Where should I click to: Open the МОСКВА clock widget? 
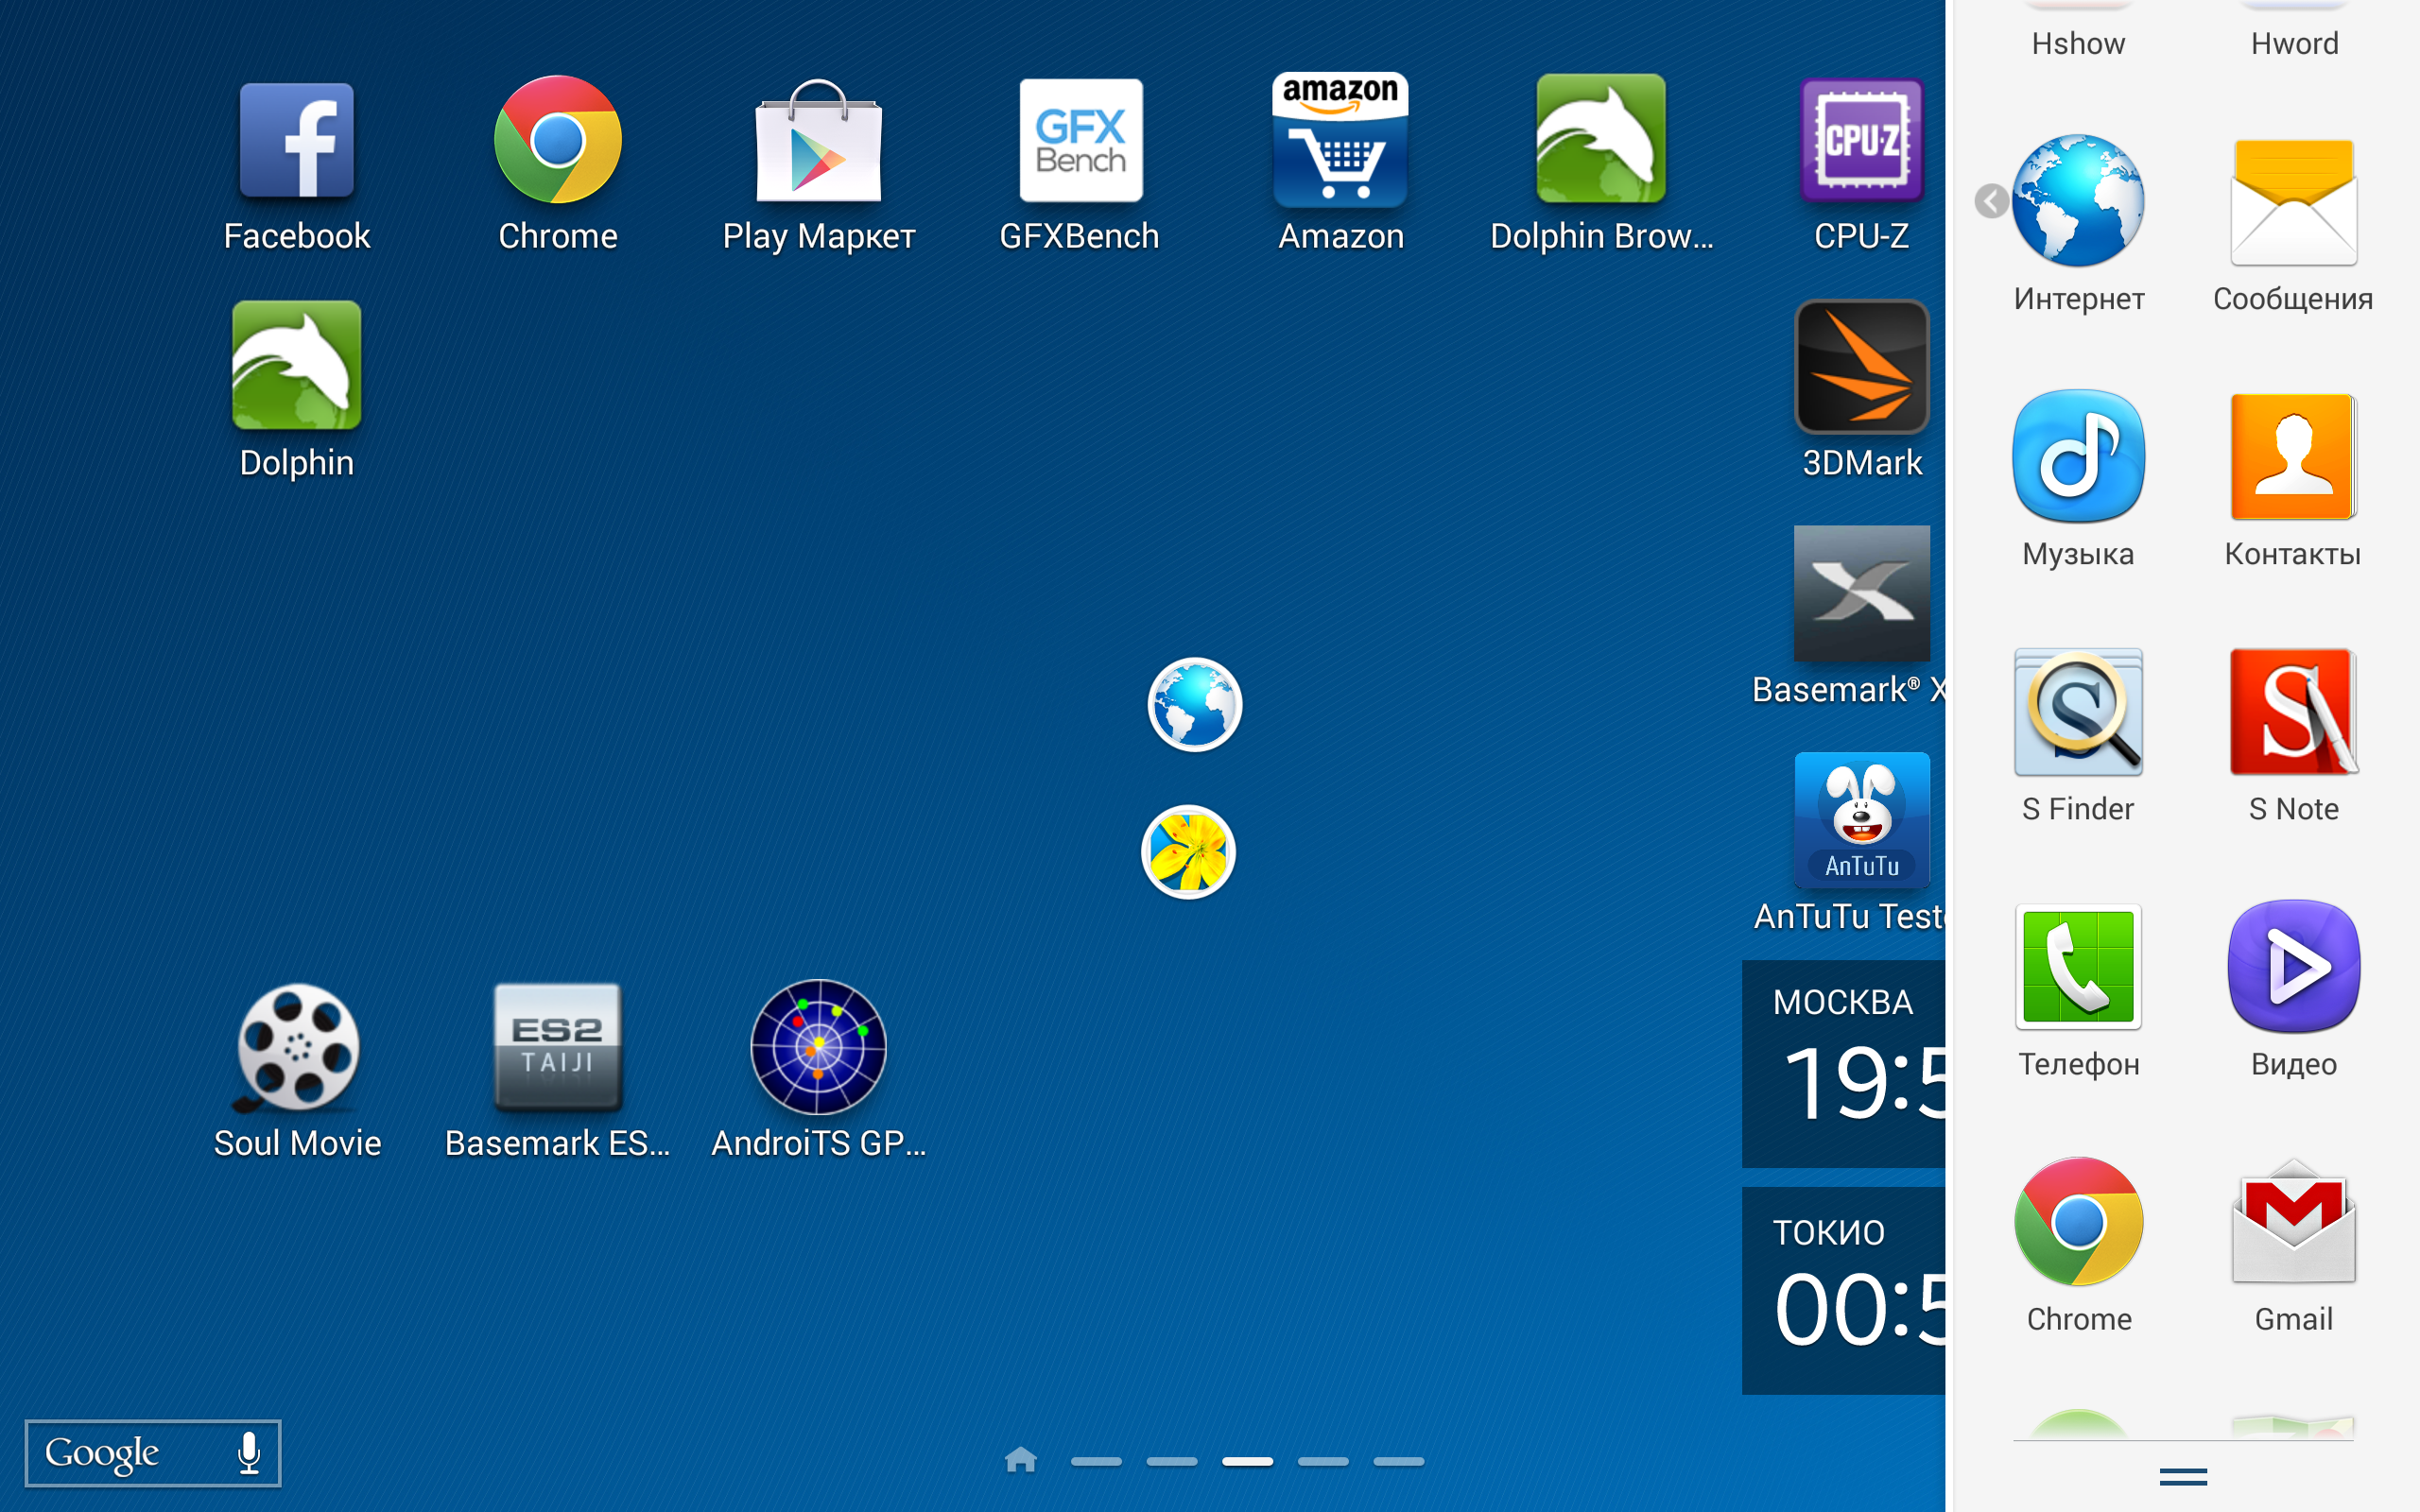(x=1844, y=1064)
